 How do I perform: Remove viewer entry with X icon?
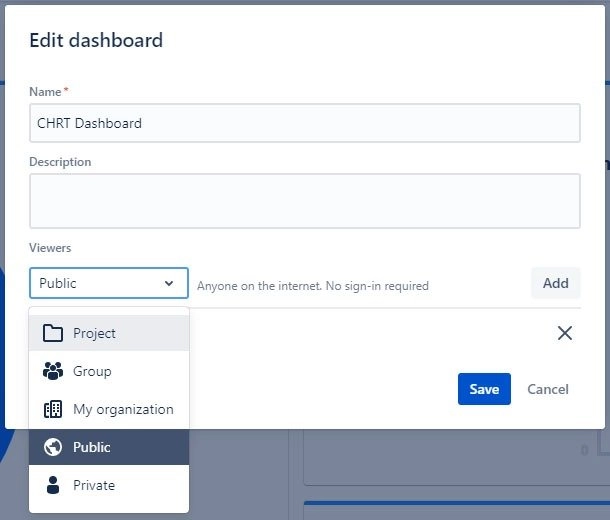click(564, 333)
